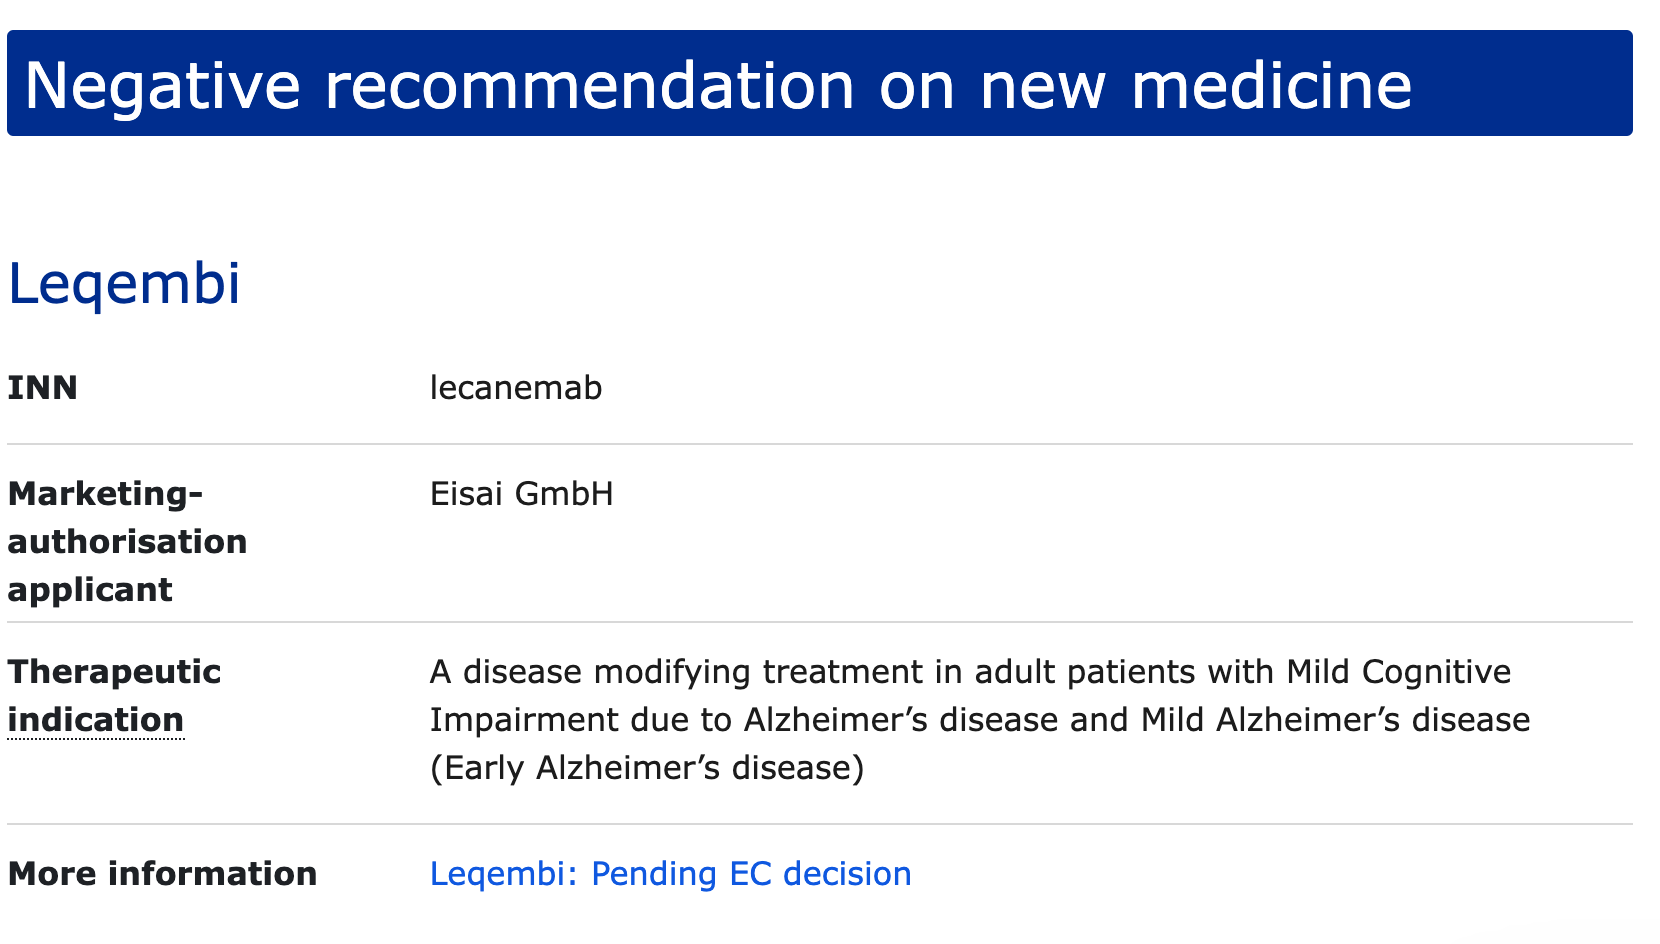Click 'Mild Cognitive' in the indication text
Image resolution: width=1660 pixels, height=944 pixels.
point(1399,672)
